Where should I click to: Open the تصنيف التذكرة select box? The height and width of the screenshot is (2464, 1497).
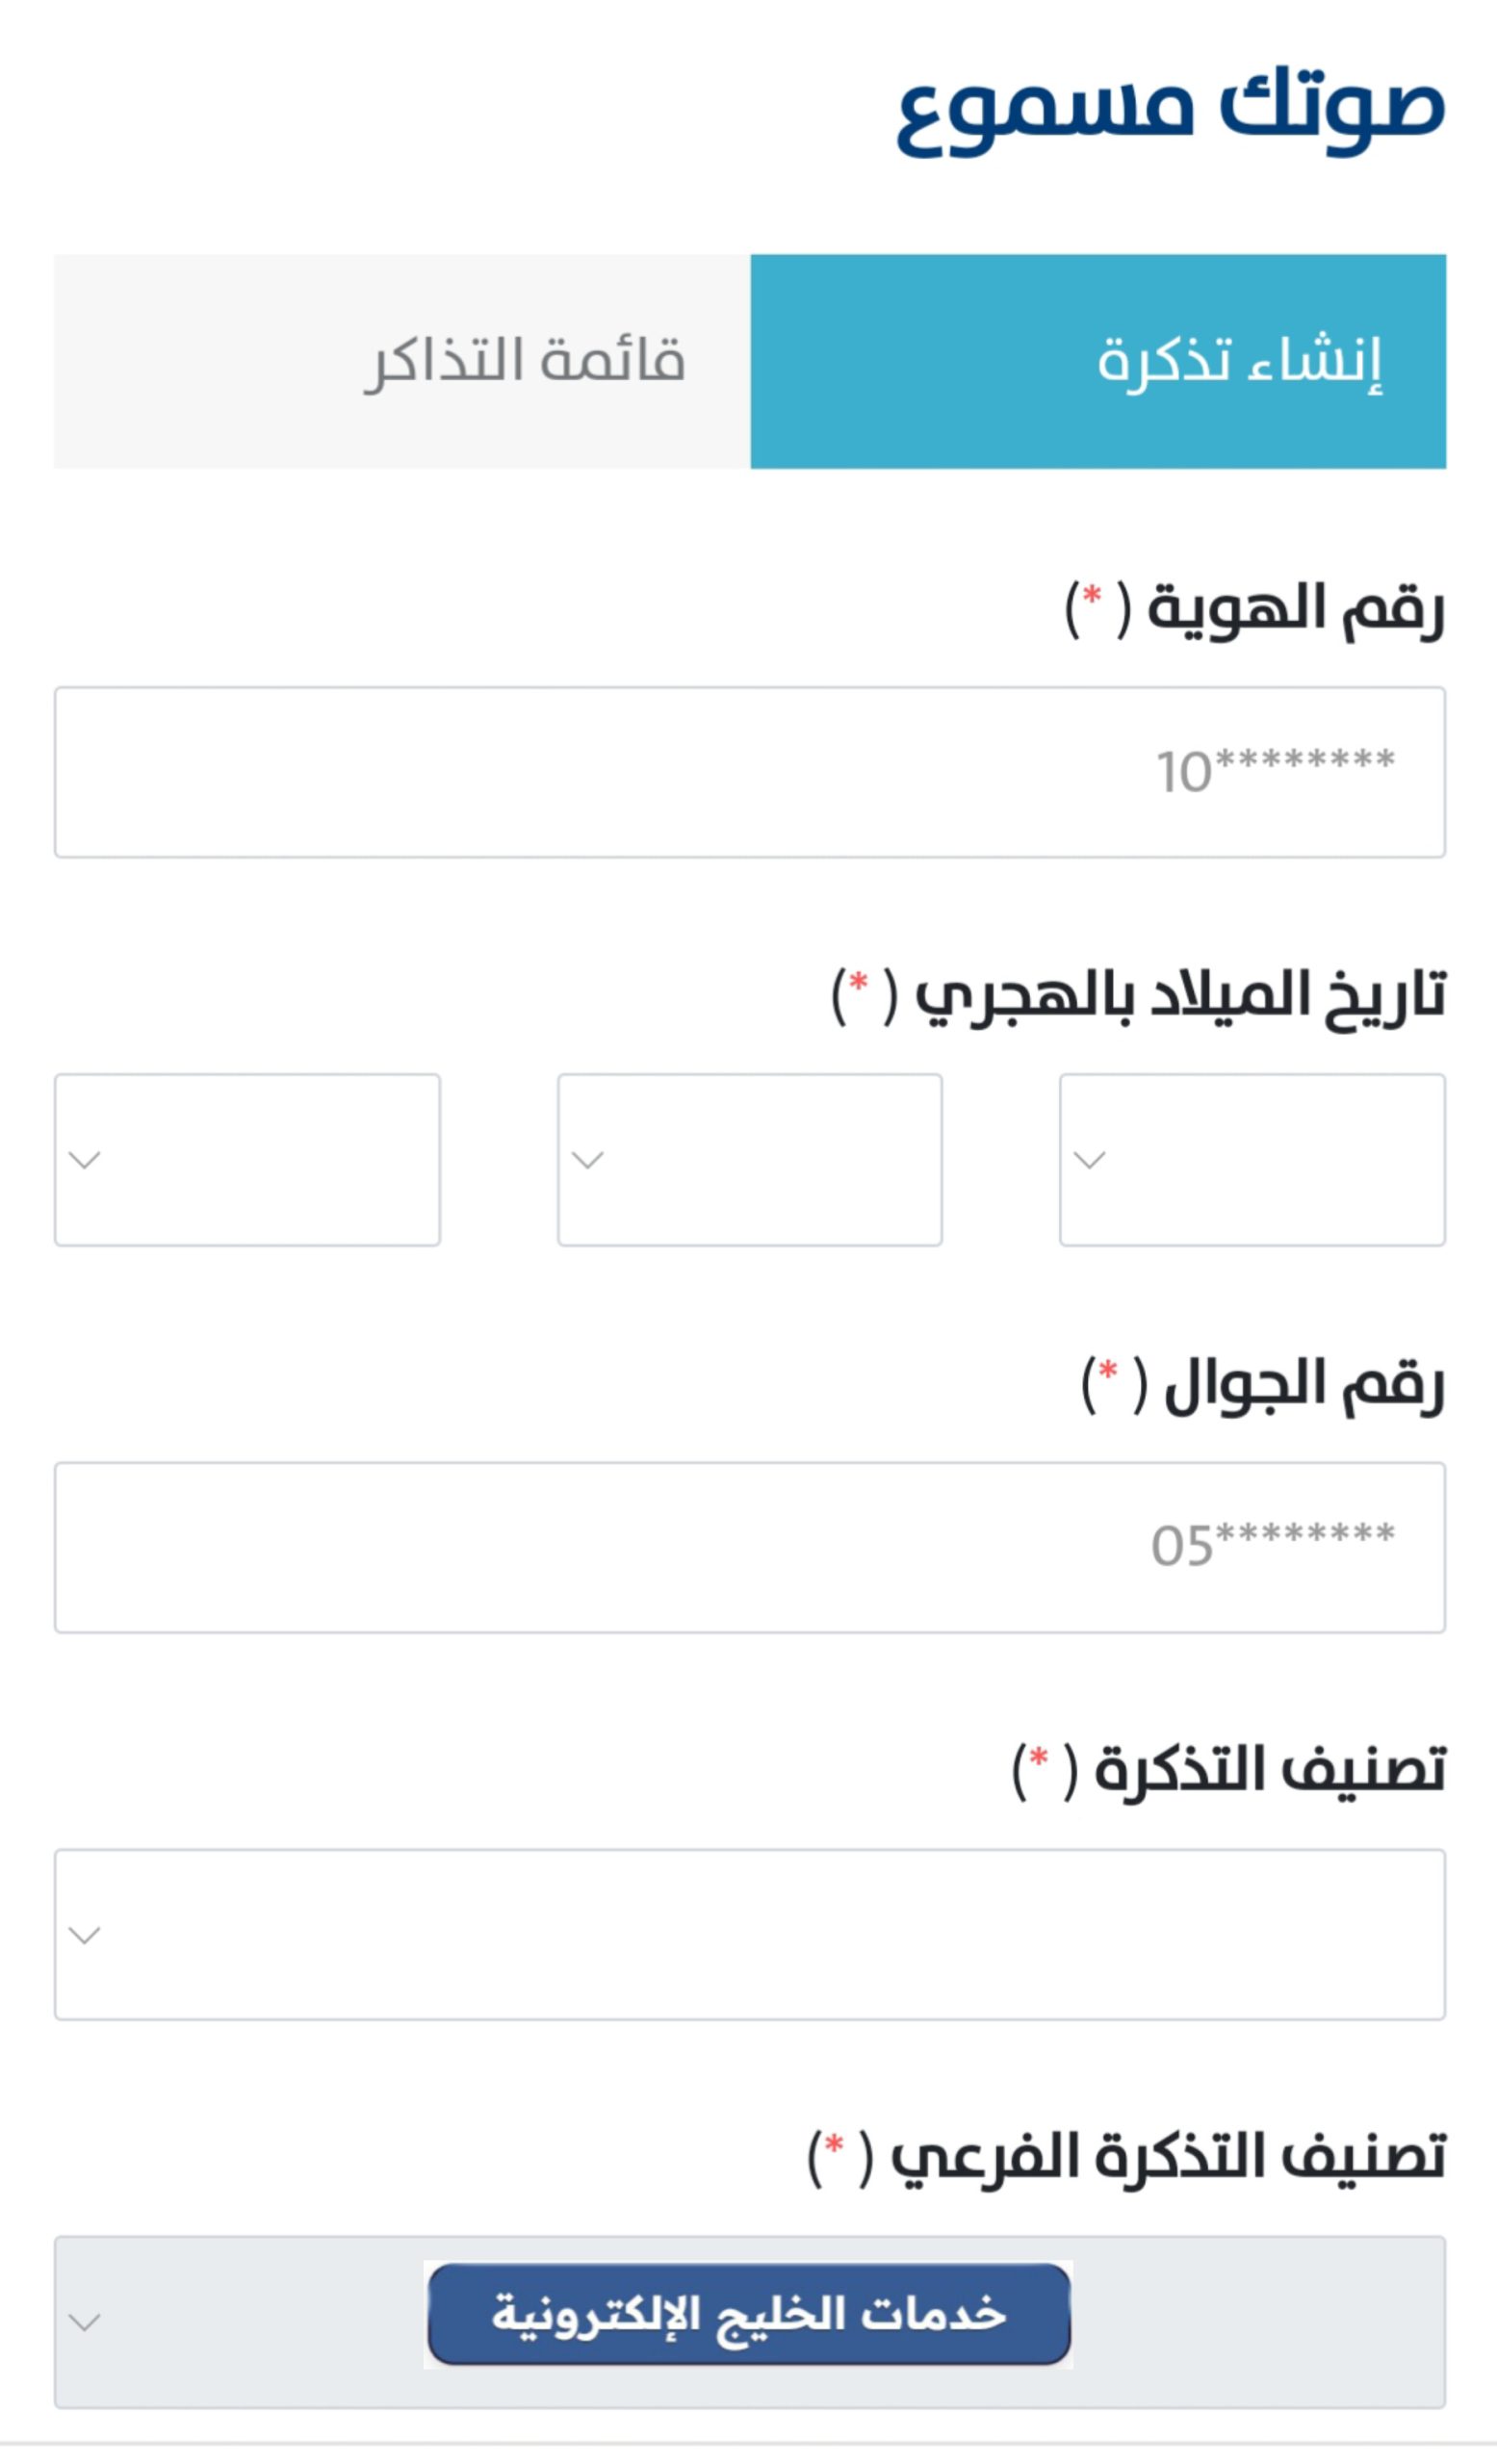[x=750, y=1935]
